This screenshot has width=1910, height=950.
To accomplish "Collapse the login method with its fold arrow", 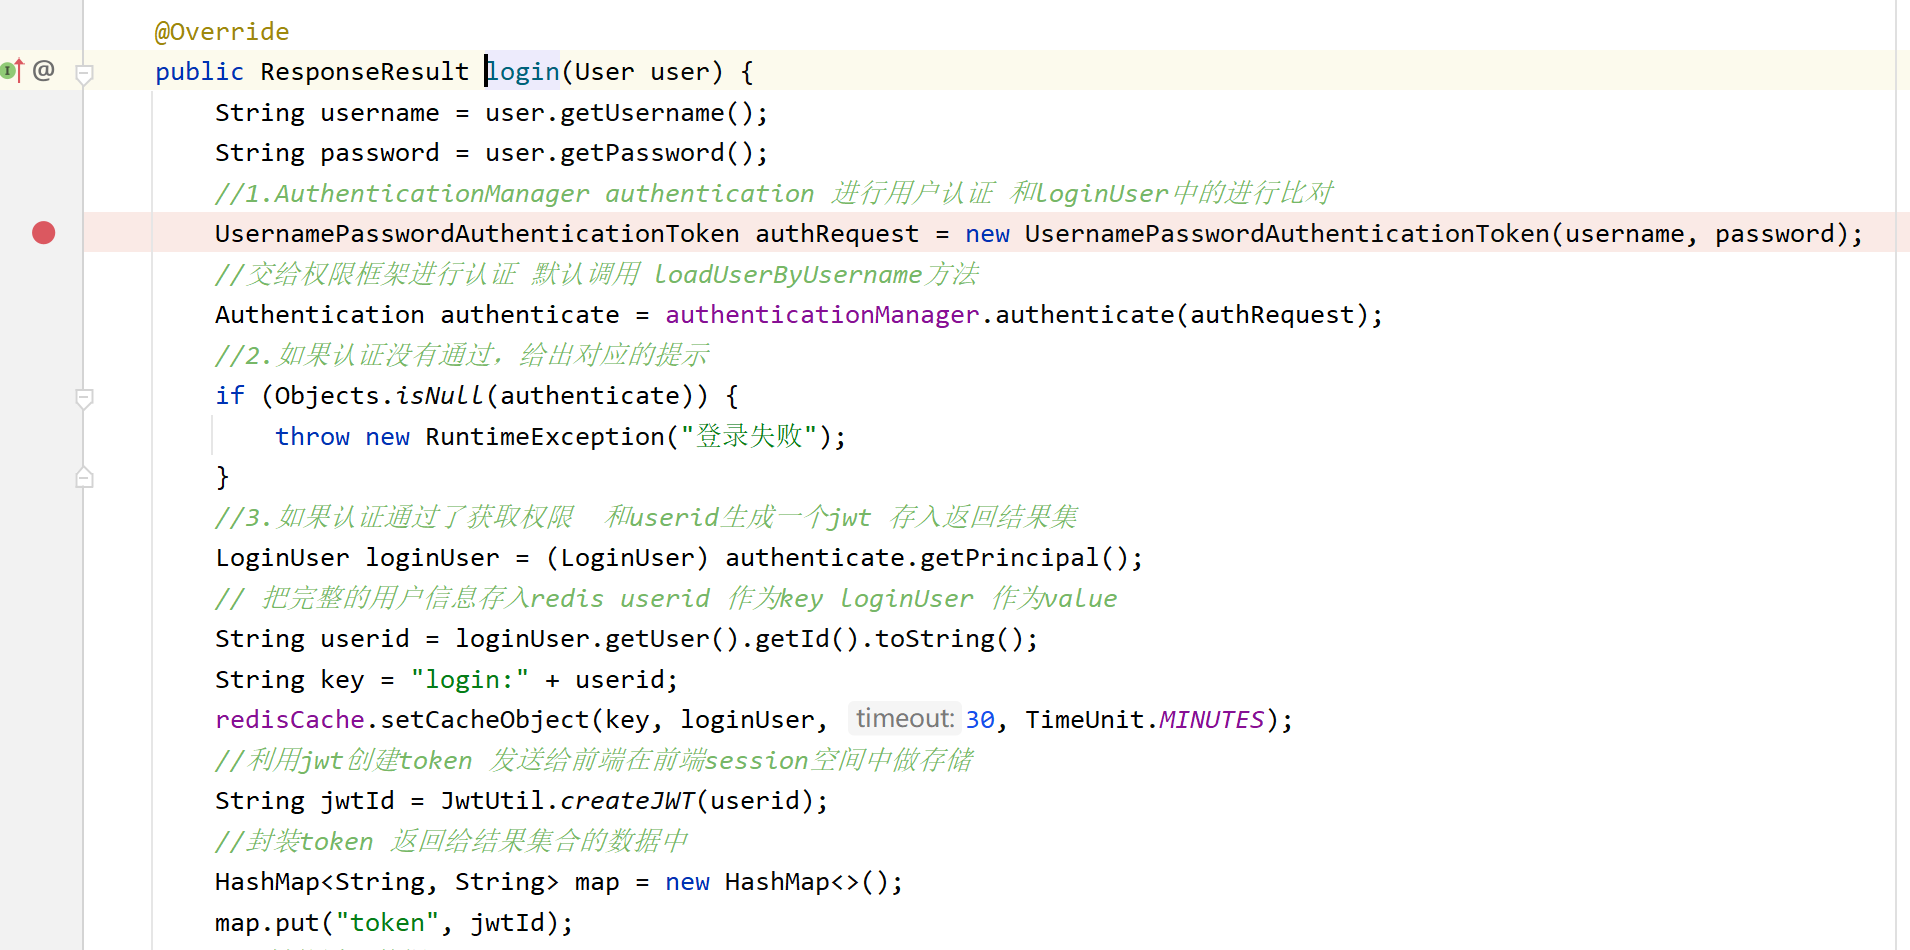I will 84,72.
